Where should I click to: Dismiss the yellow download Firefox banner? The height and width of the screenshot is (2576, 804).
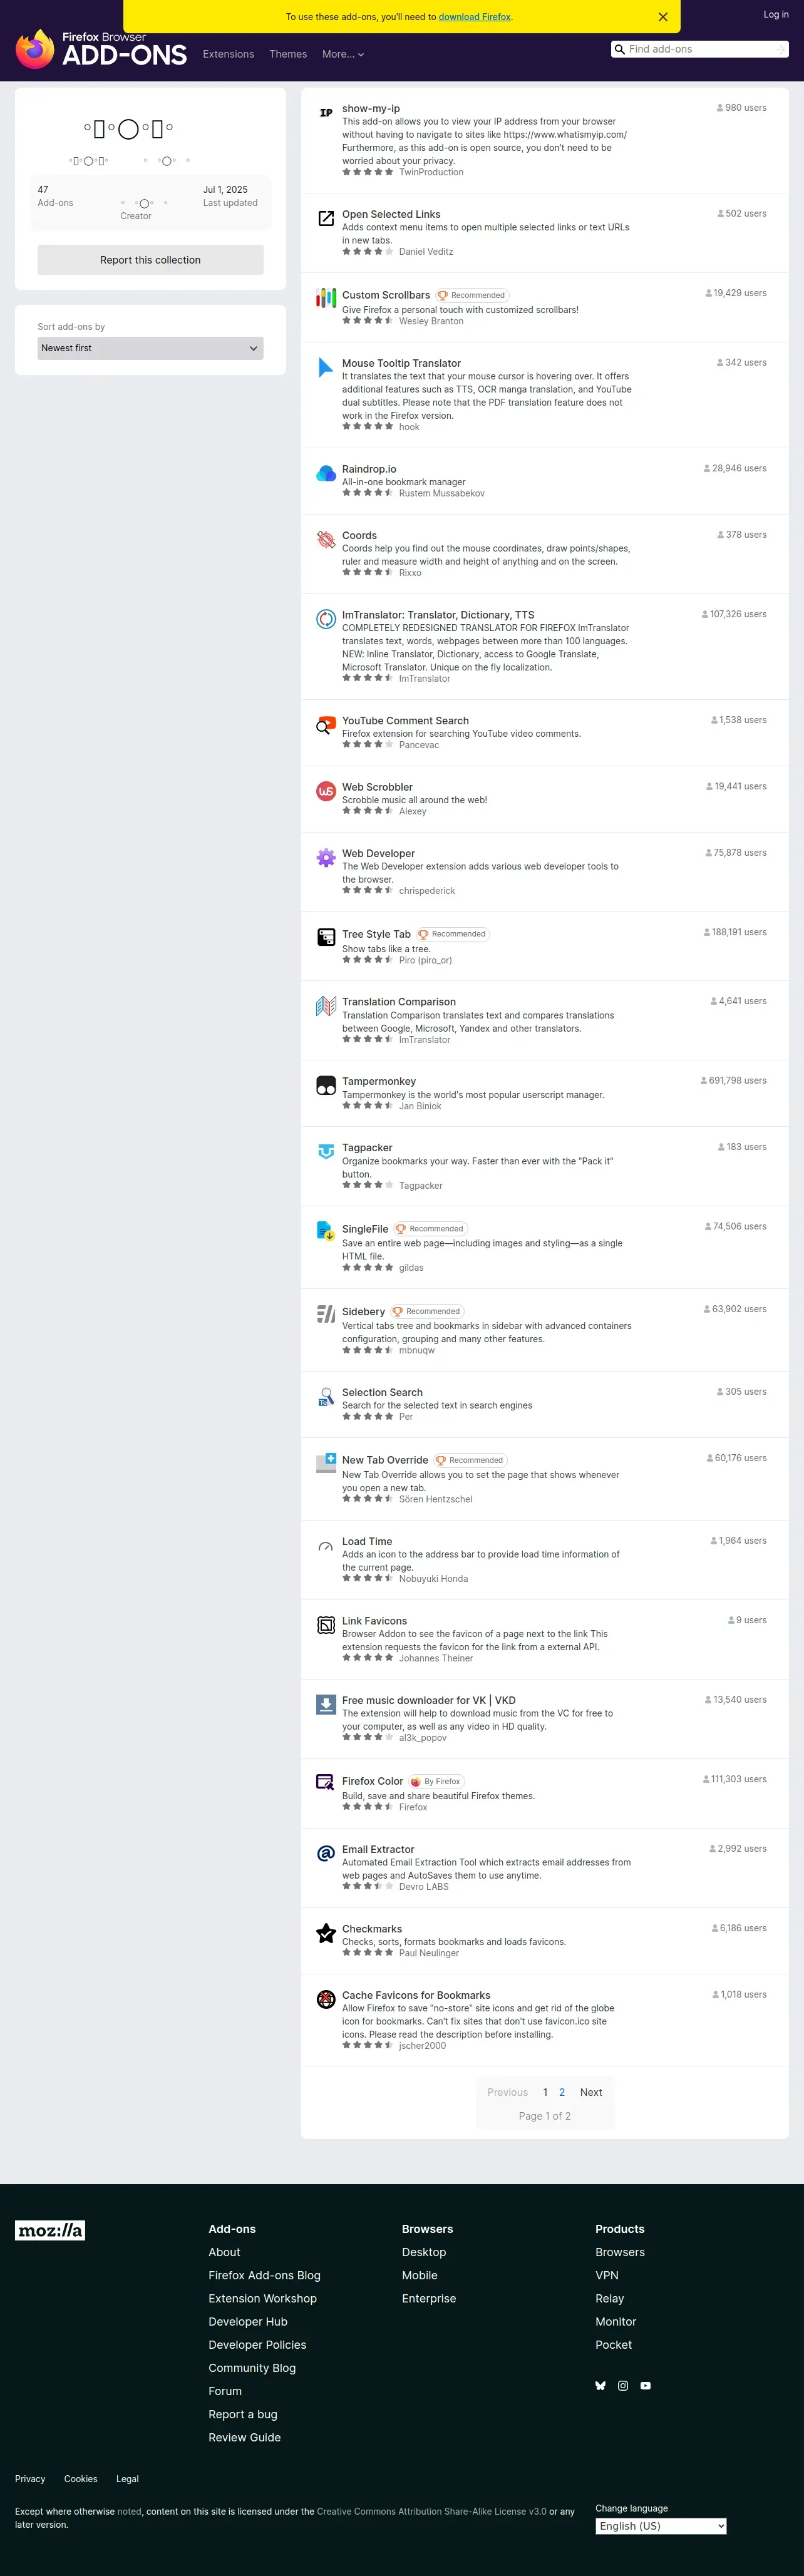(663, 17)
